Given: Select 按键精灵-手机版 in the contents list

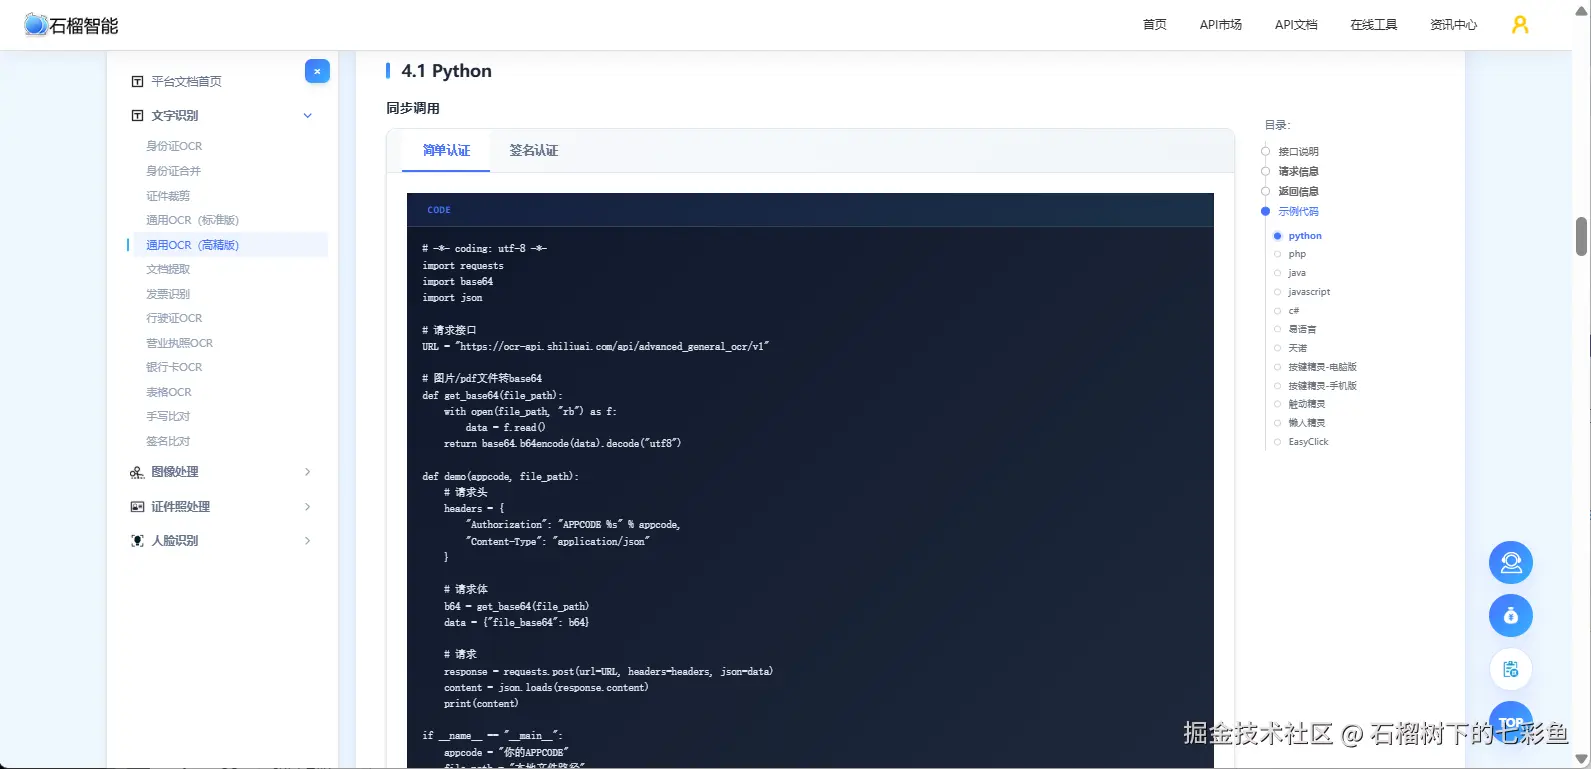Looking at the screenshot, I should (x=1322, y=386).
